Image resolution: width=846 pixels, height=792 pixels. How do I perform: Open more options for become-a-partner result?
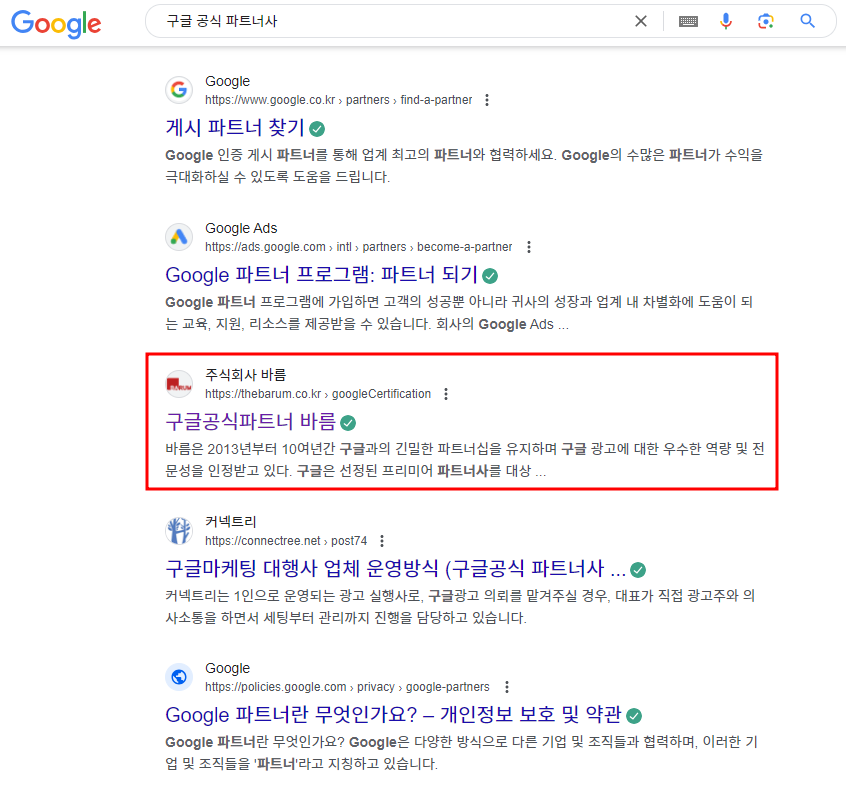point(529,247)
